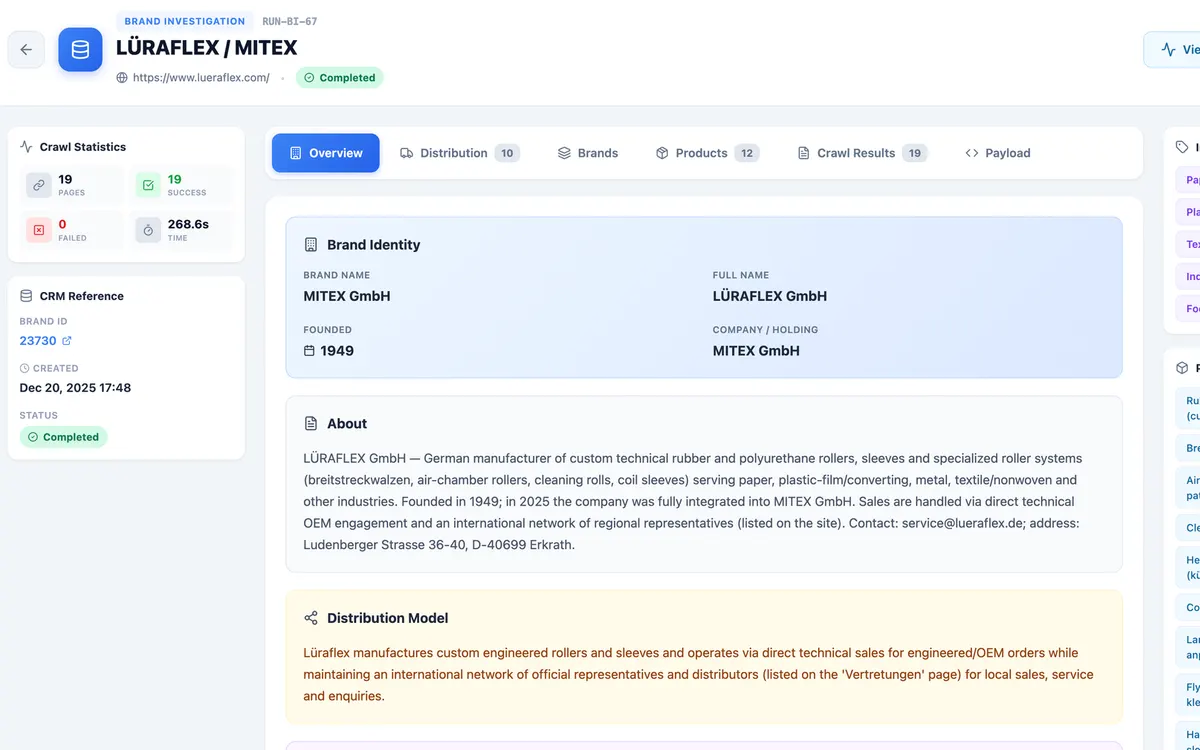Select the 0 FAILED statistic

click(72, 230)
